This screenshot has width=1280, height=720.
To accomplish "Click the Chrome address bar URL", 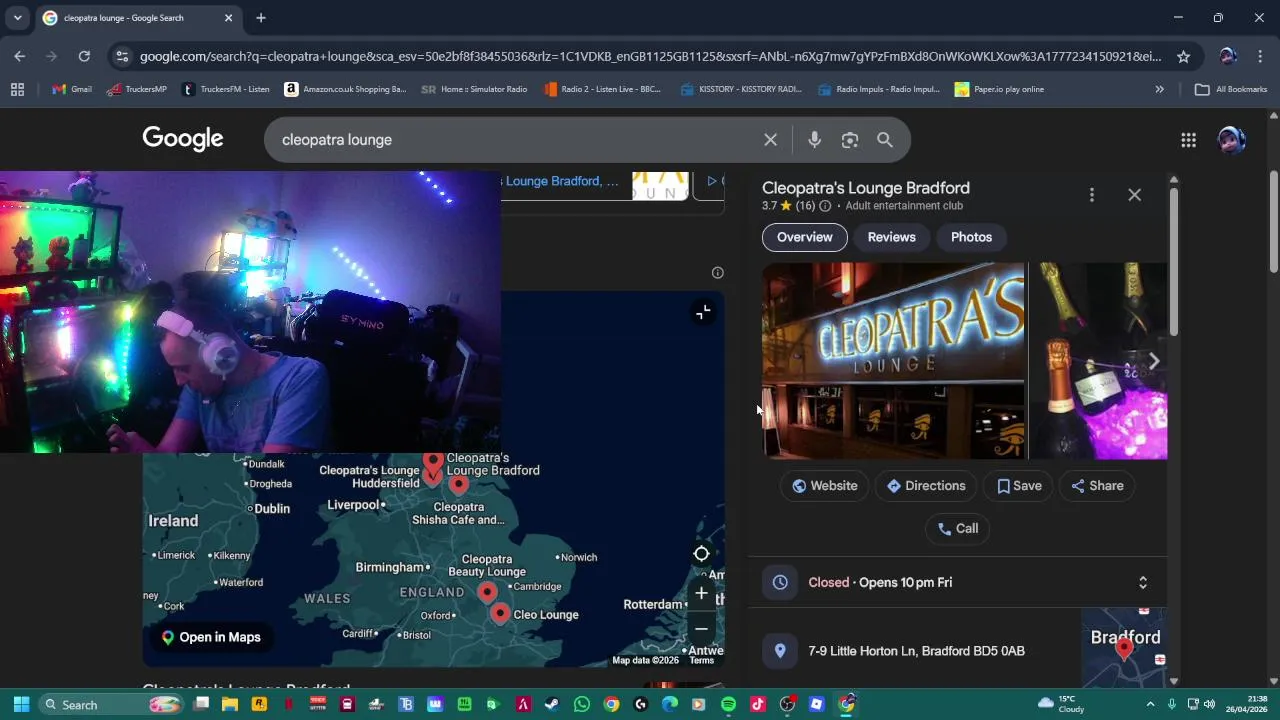I will (x=650, y=57).
